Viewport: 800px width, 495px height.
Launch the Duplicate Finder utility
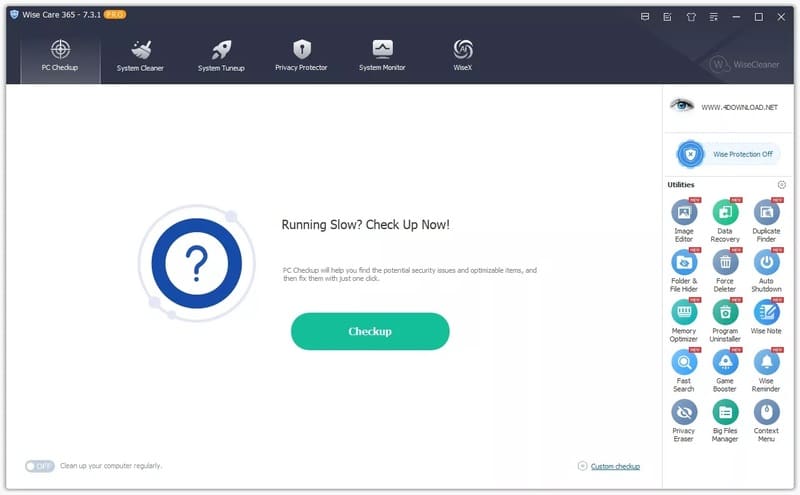(x=766, y=220)
